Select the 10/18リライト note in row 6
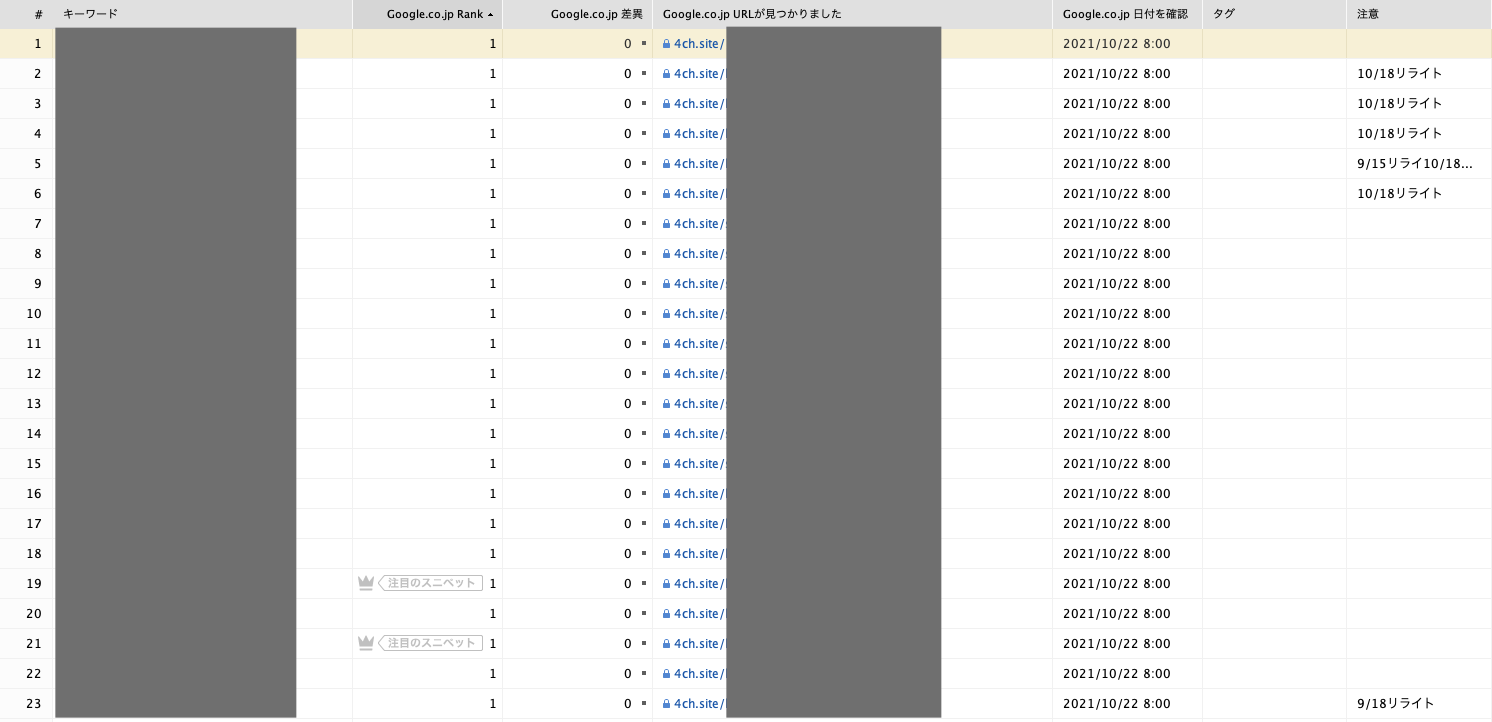This screenshot has height=722, width=1492. point(1400,194)
